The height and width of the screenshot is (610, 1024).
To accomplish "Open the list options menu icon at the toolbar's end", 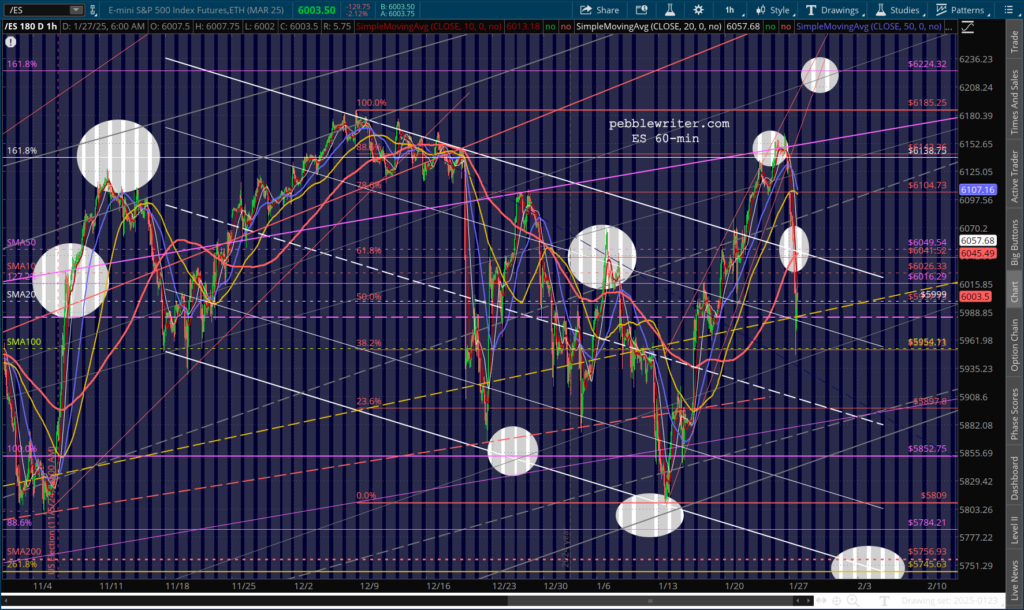I will tap(1008, 10).
